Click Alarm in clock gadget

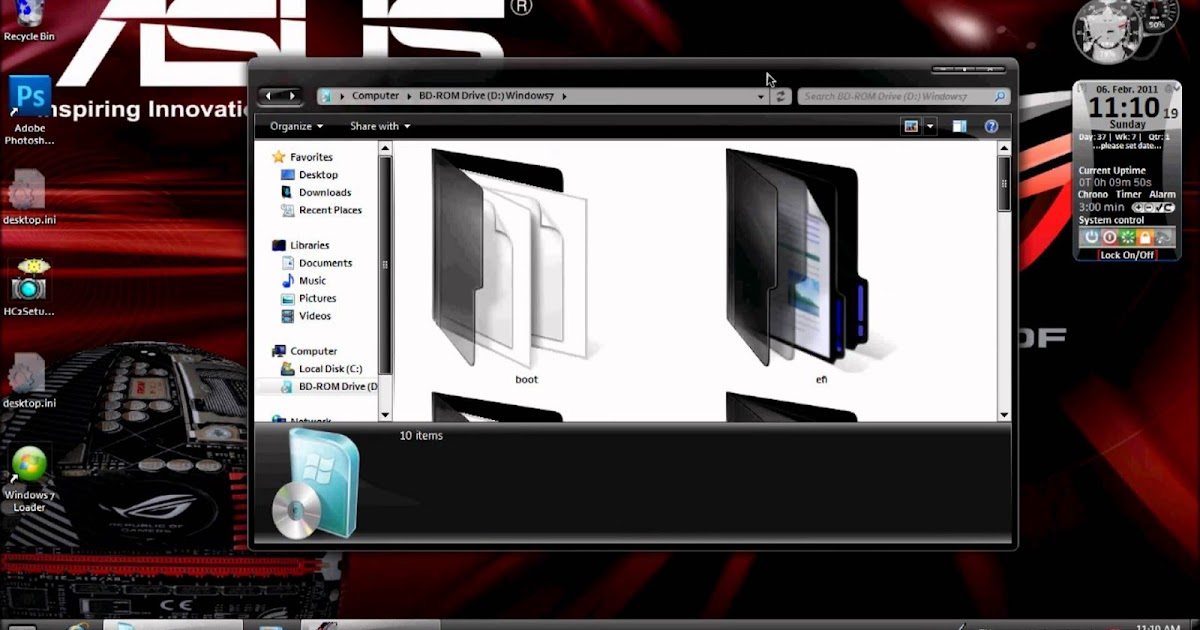click(1162, 195)
